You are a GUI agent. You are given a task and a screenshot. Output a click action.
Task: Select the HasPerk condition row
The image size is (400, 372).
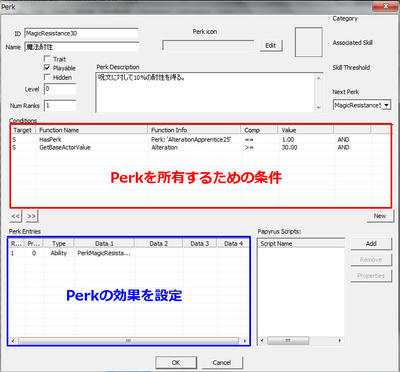200,140
